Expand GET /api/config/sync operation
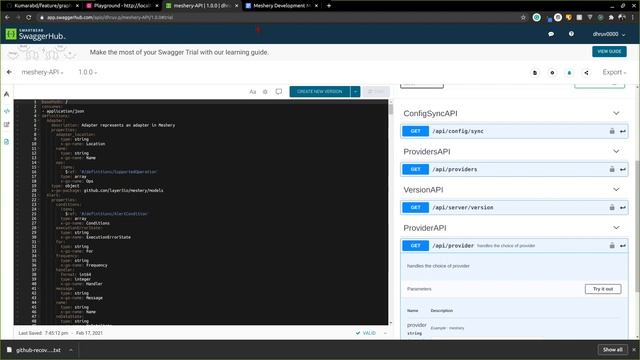The height and width of the screenshot is (360, 640). [514, 131]
